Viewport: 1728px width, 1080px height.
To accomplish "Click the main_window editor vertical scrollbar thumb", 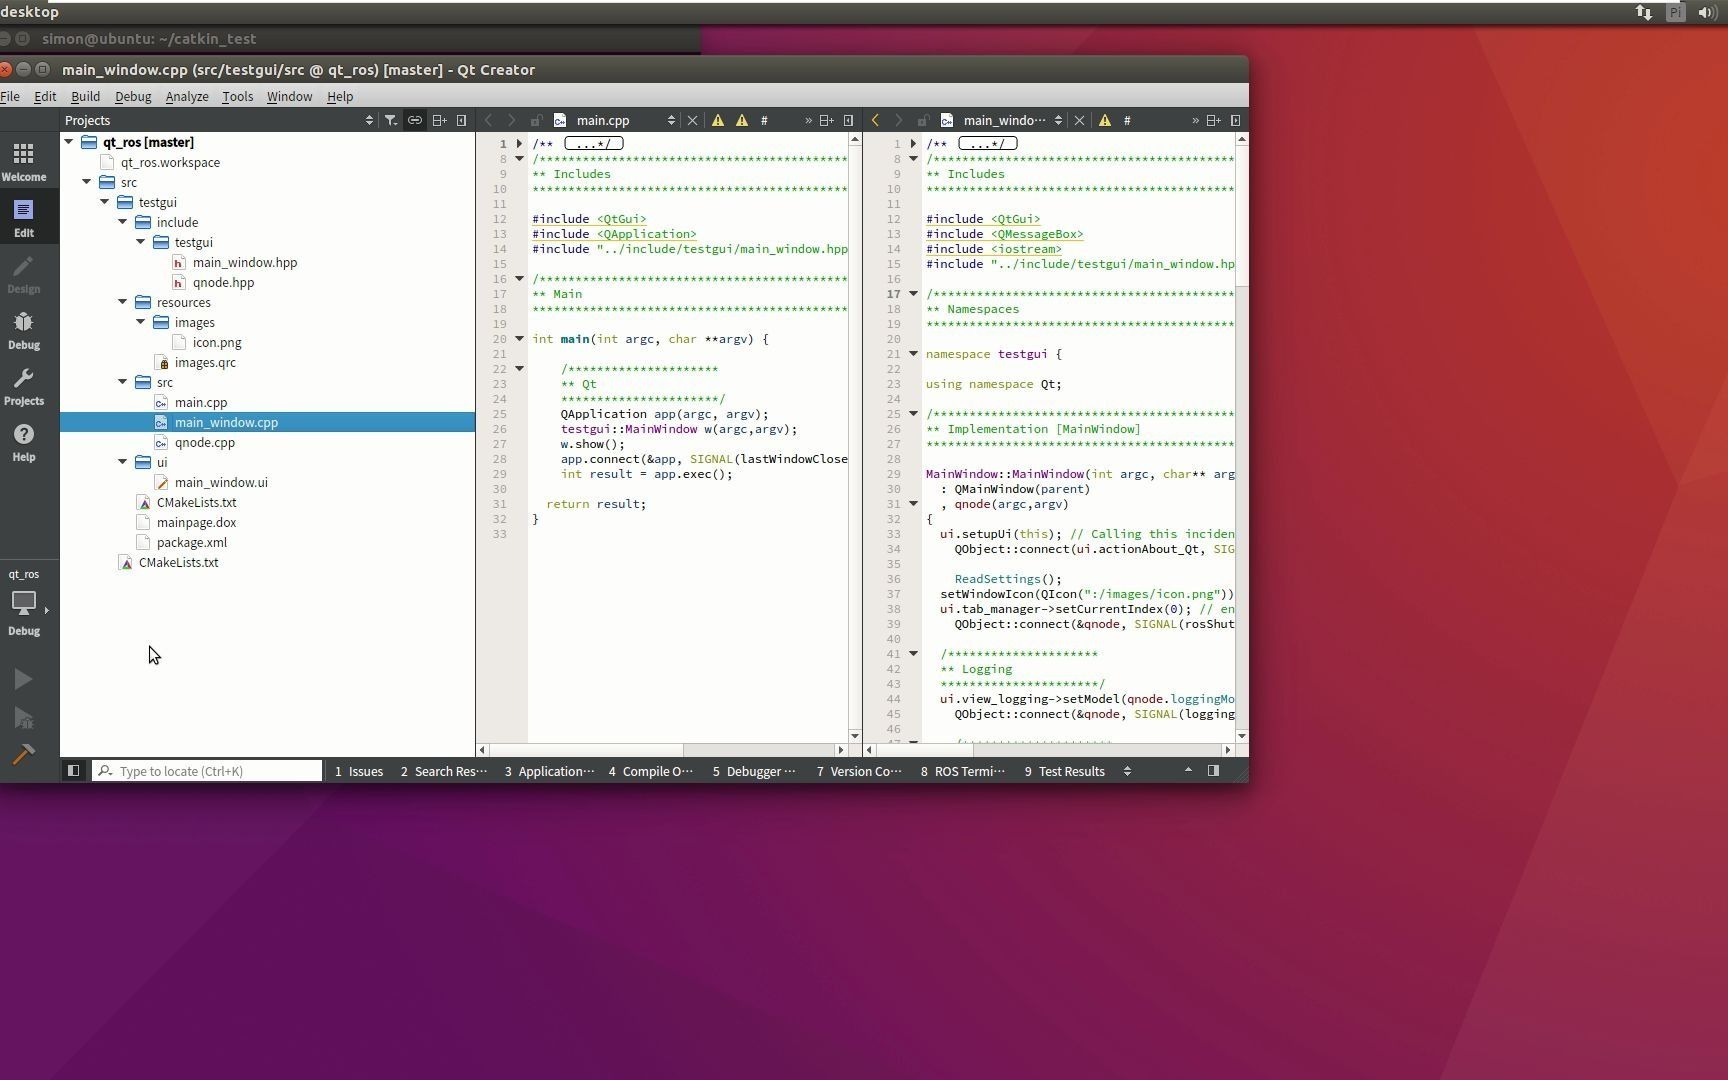I will coord(1242,216).
